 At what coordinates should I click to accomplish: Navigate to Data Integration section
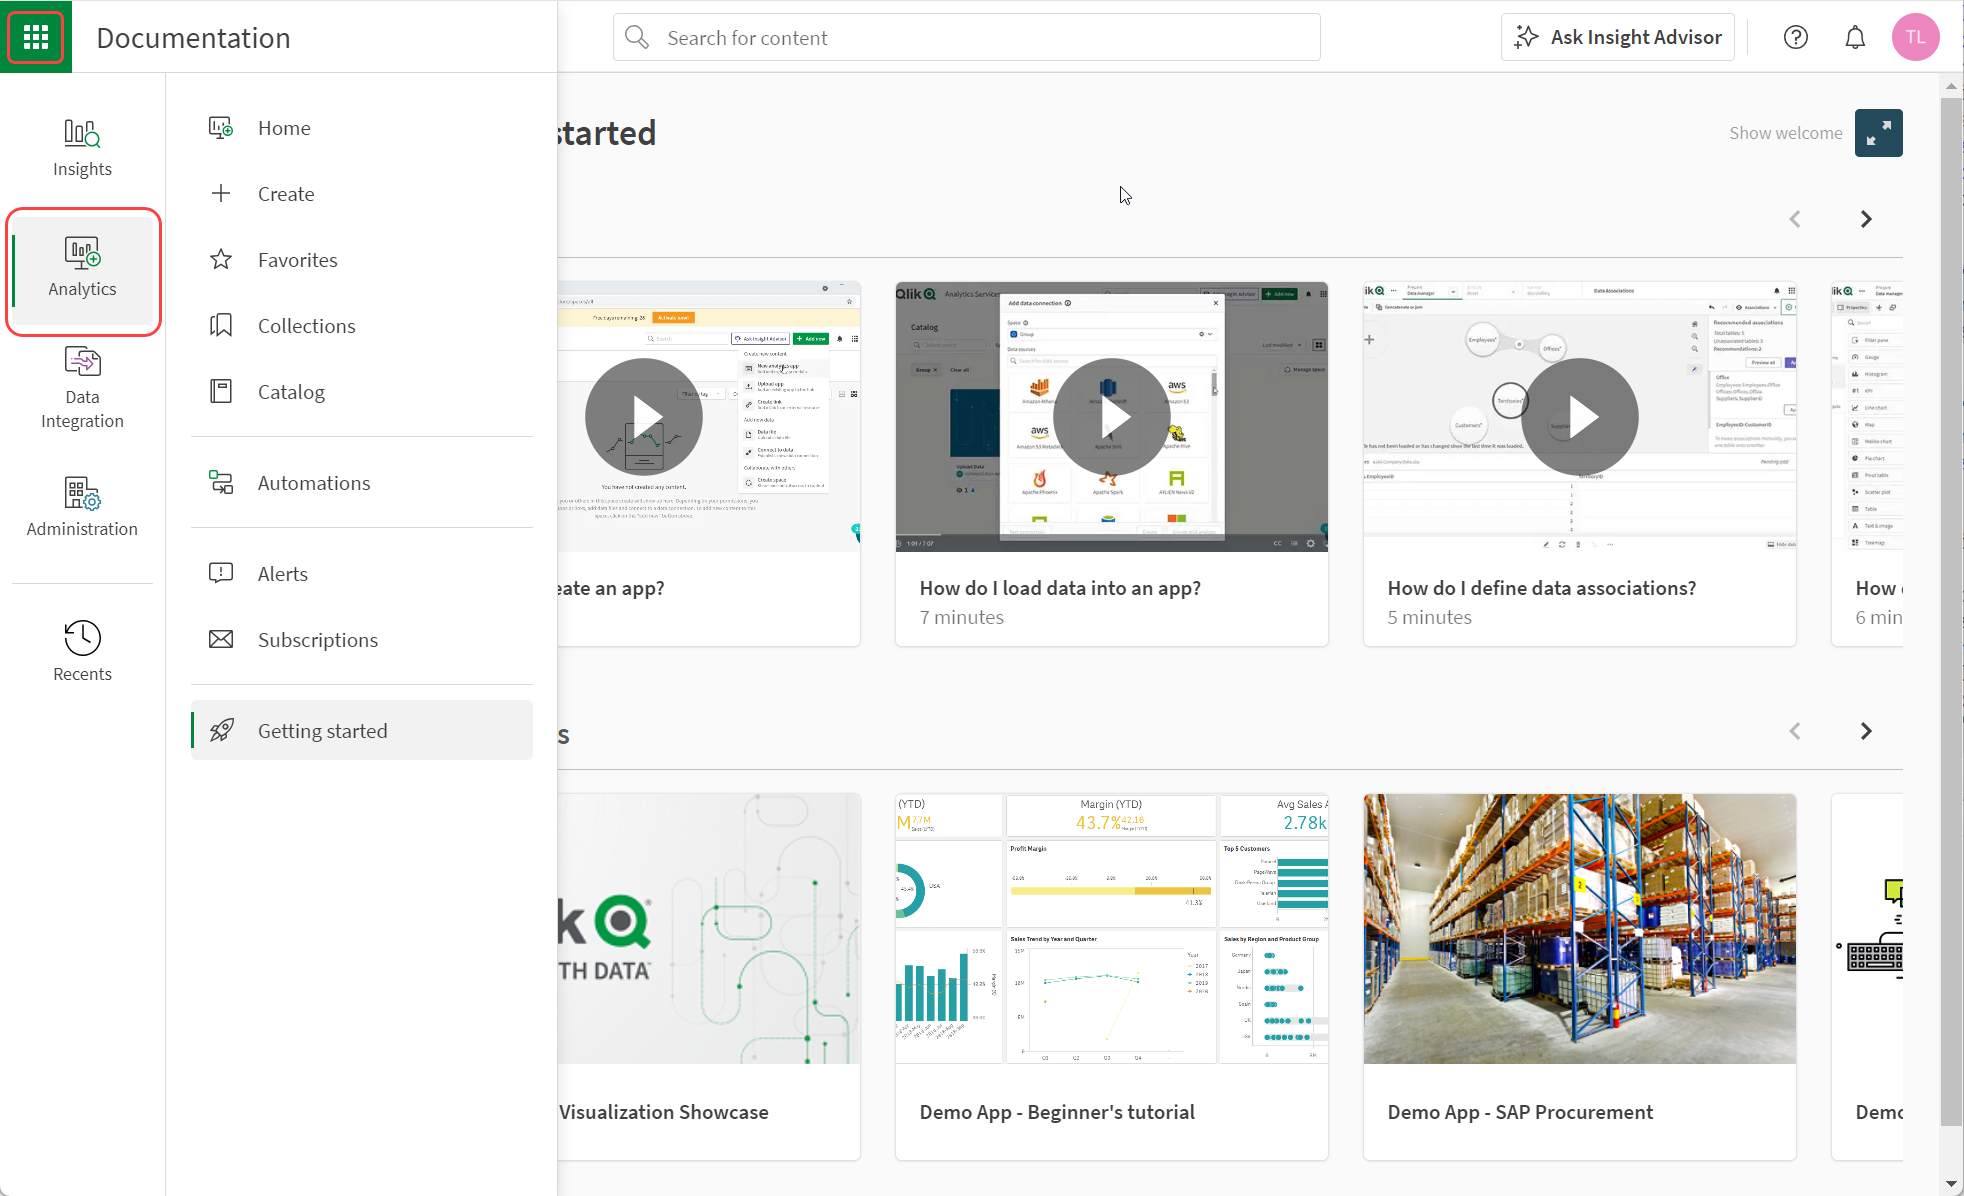[x=81, y=387]
